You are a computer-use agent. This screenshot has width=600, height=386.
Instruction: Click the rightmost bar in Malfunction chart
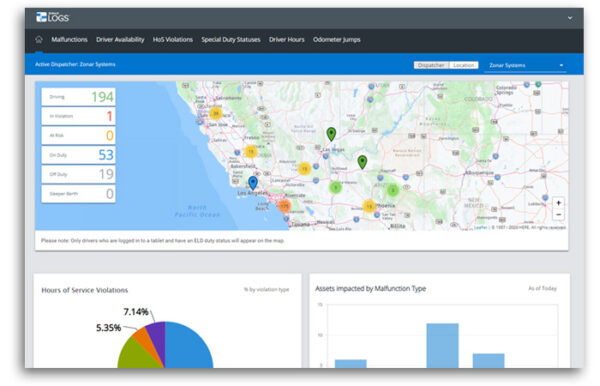[489, 361]
